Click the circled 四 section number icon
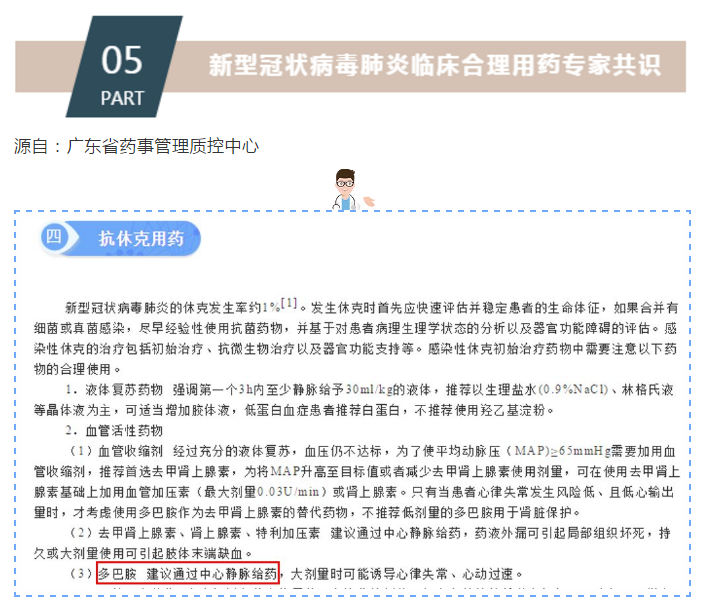Viewport: 701px width, 609px height. tap(54, 236)
